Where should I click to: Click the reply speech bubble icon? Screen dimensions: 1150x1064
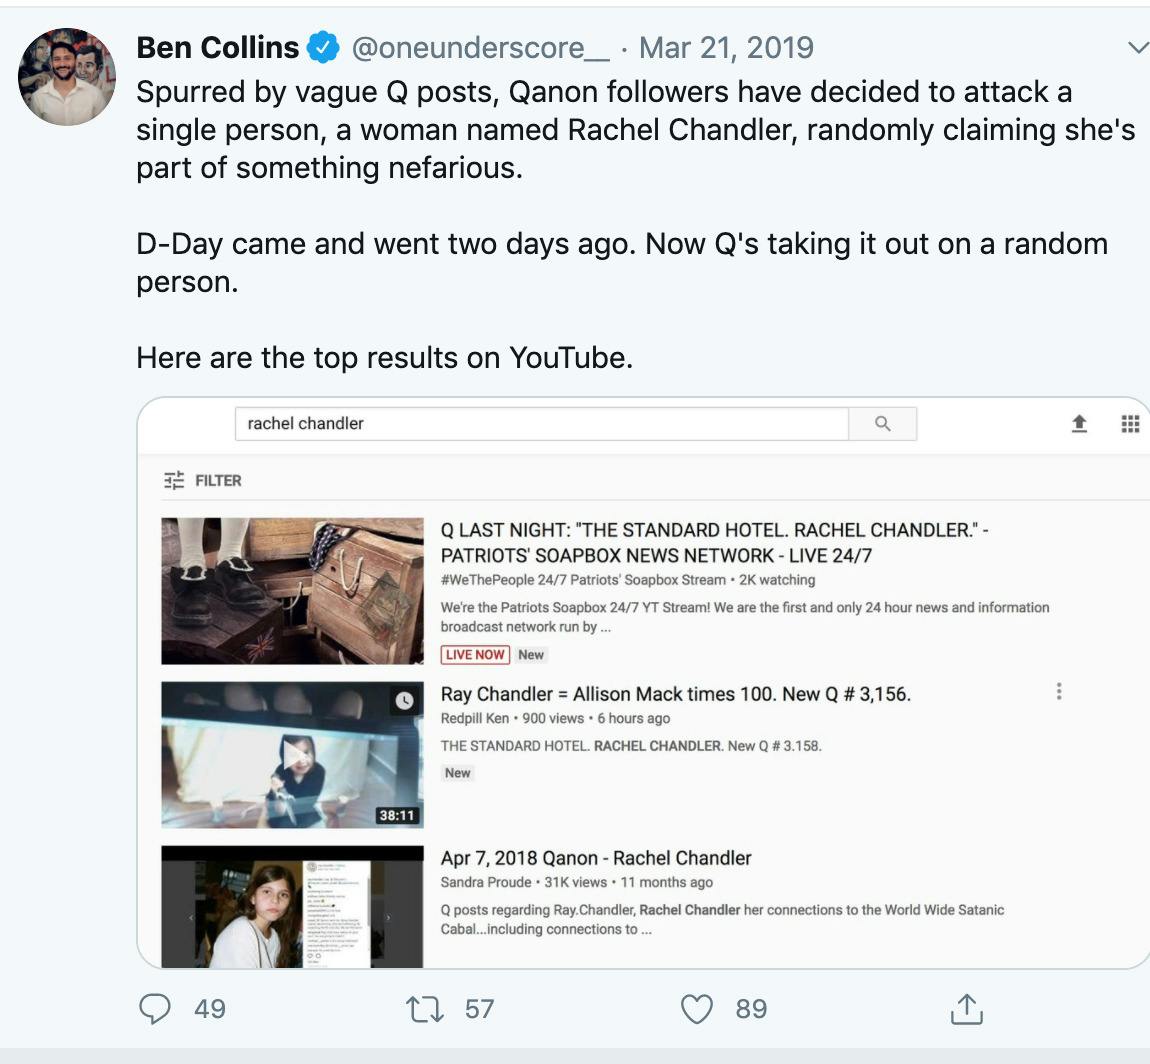tap(155, 1009)
